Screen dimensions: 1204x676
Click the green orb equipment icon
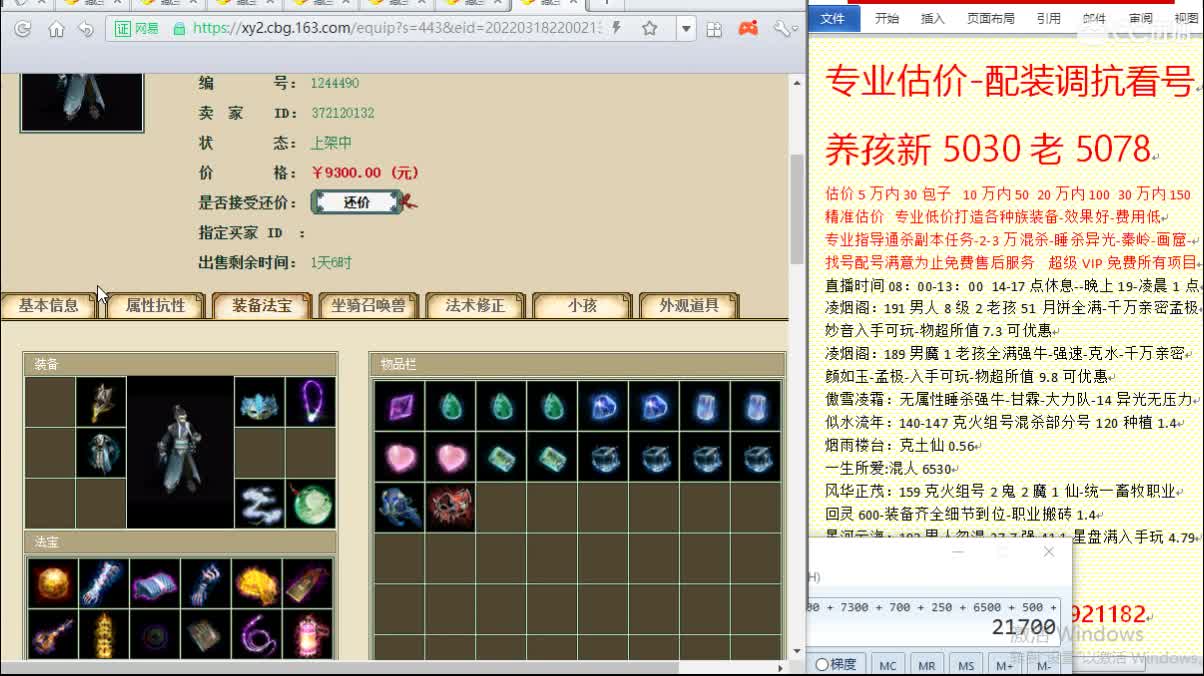[310, 503]
